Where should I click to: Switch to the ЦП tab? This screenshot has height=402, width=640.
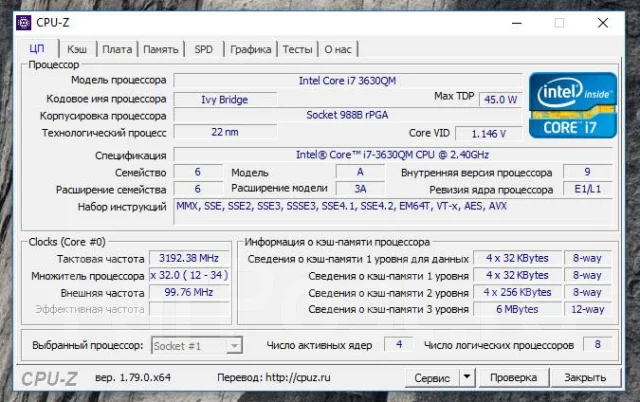coord(37,49)
